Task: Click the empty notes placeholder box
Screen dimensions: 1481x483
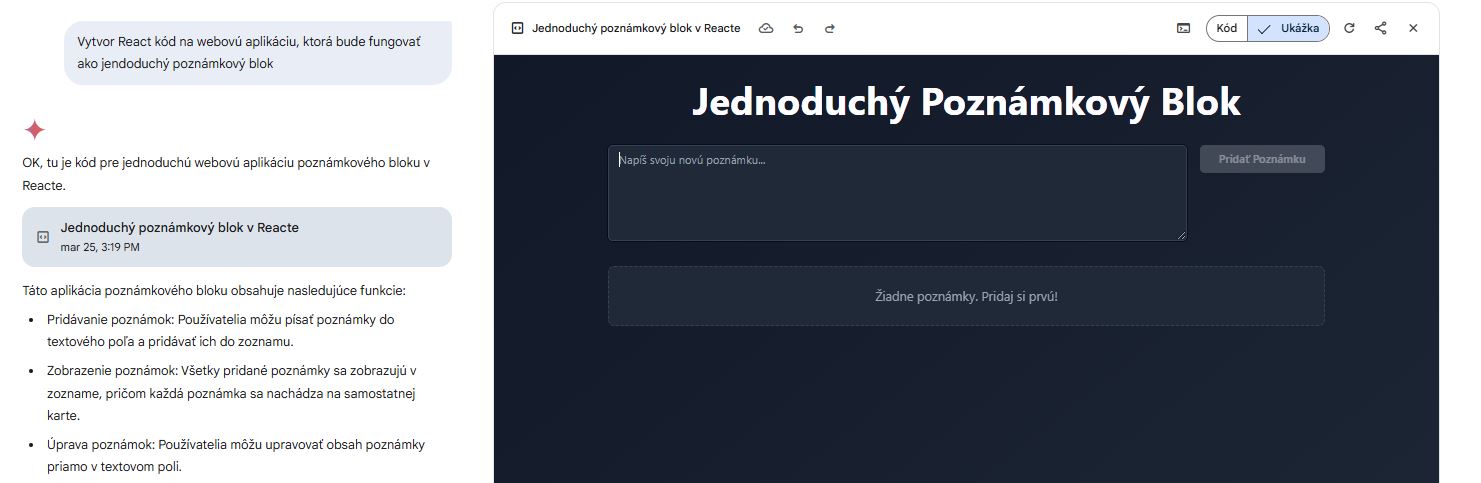Action: tap(966, 296)
